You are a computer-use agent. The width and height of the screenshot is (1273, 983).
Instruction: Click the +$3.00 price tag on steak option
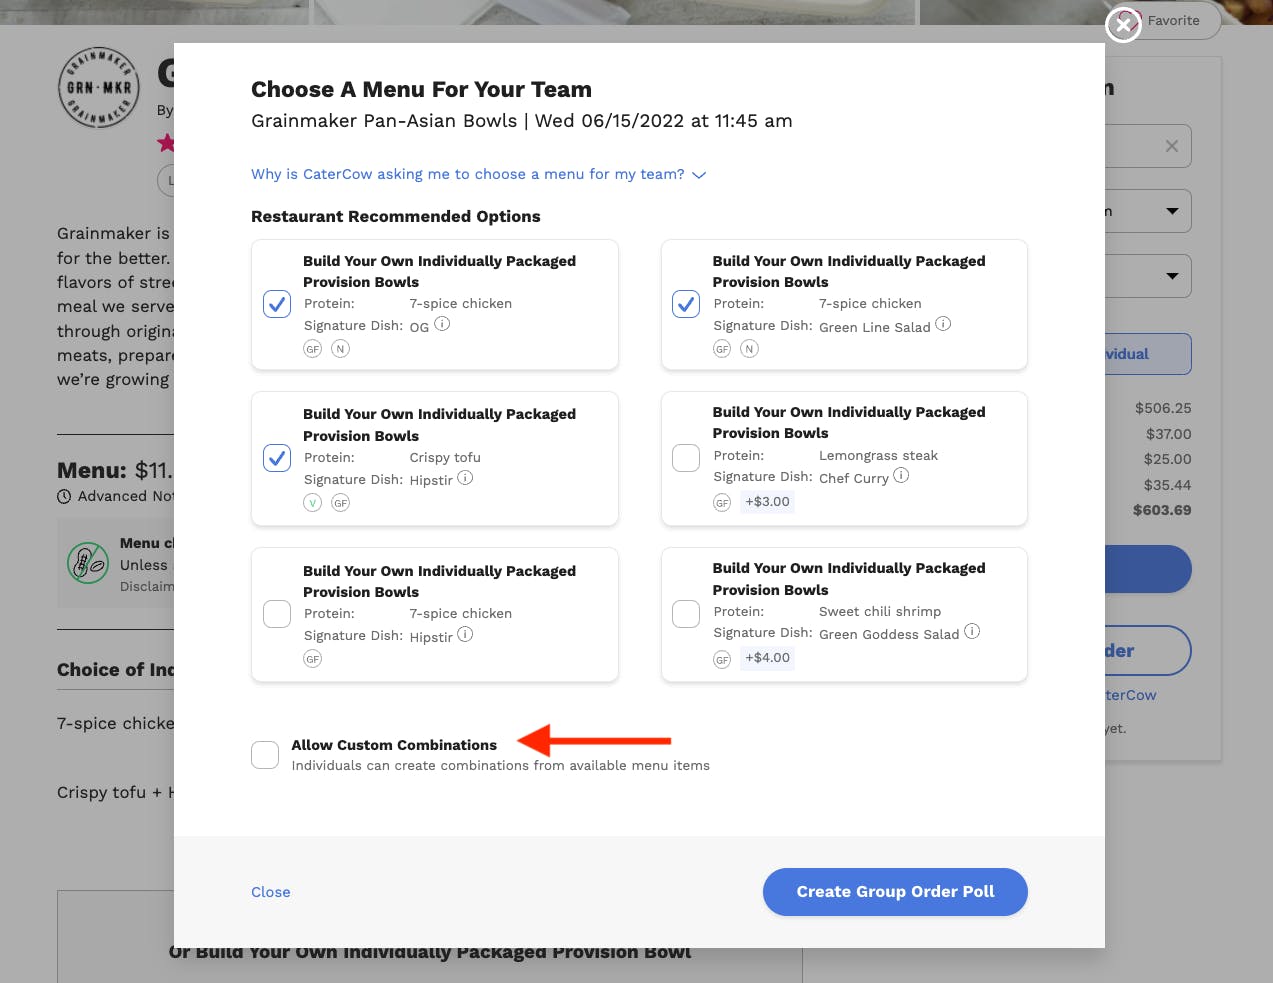[767, 502]
